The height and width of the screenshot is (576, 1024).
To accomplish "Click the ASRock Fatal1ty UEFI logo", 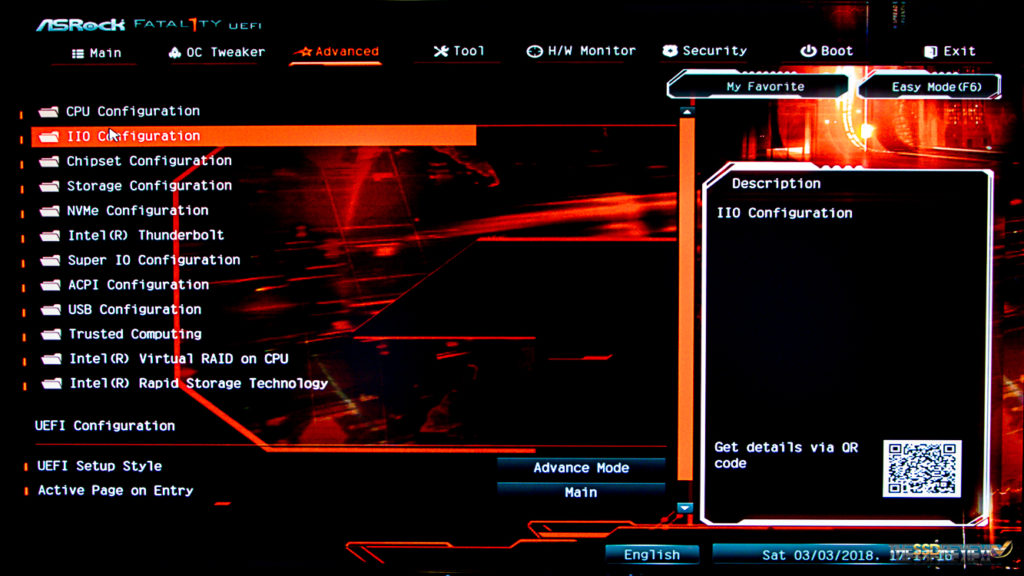I will [x=149, y=25].
